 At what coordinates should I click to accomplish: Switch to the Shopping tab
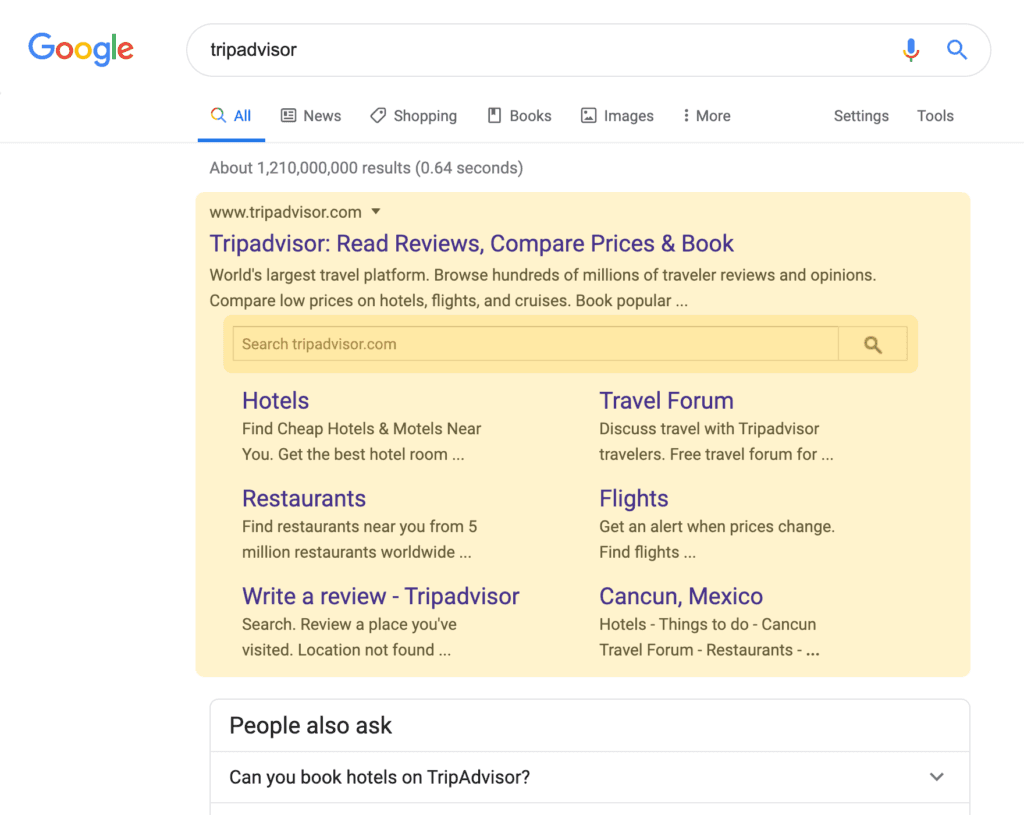(x=413, y=116)
